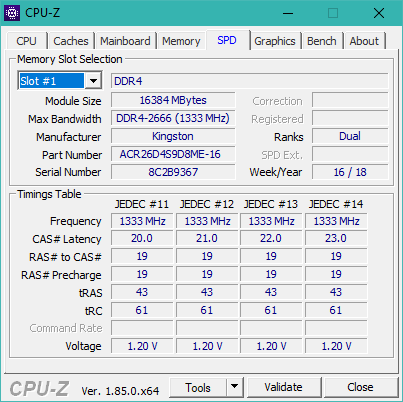Image resolution: width=403 pixels, height=402 pixels.
Task: Click the empty Correction field
Action: [x=350, y=100]
